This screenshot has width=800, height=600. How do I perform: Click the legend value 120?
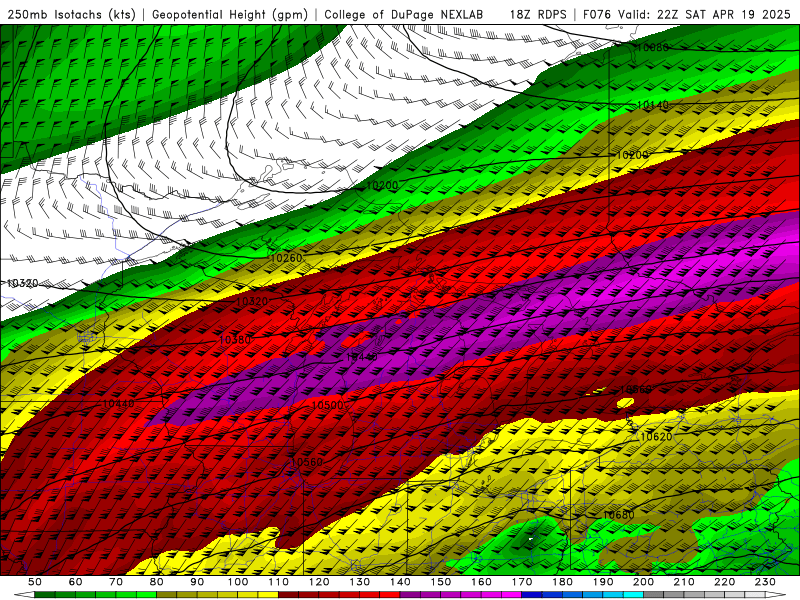[x=319, y=582]
